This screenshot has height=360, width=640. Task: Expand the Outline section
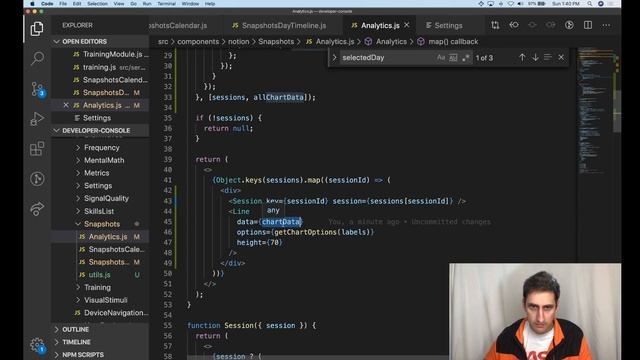click(x=75, y=329)
